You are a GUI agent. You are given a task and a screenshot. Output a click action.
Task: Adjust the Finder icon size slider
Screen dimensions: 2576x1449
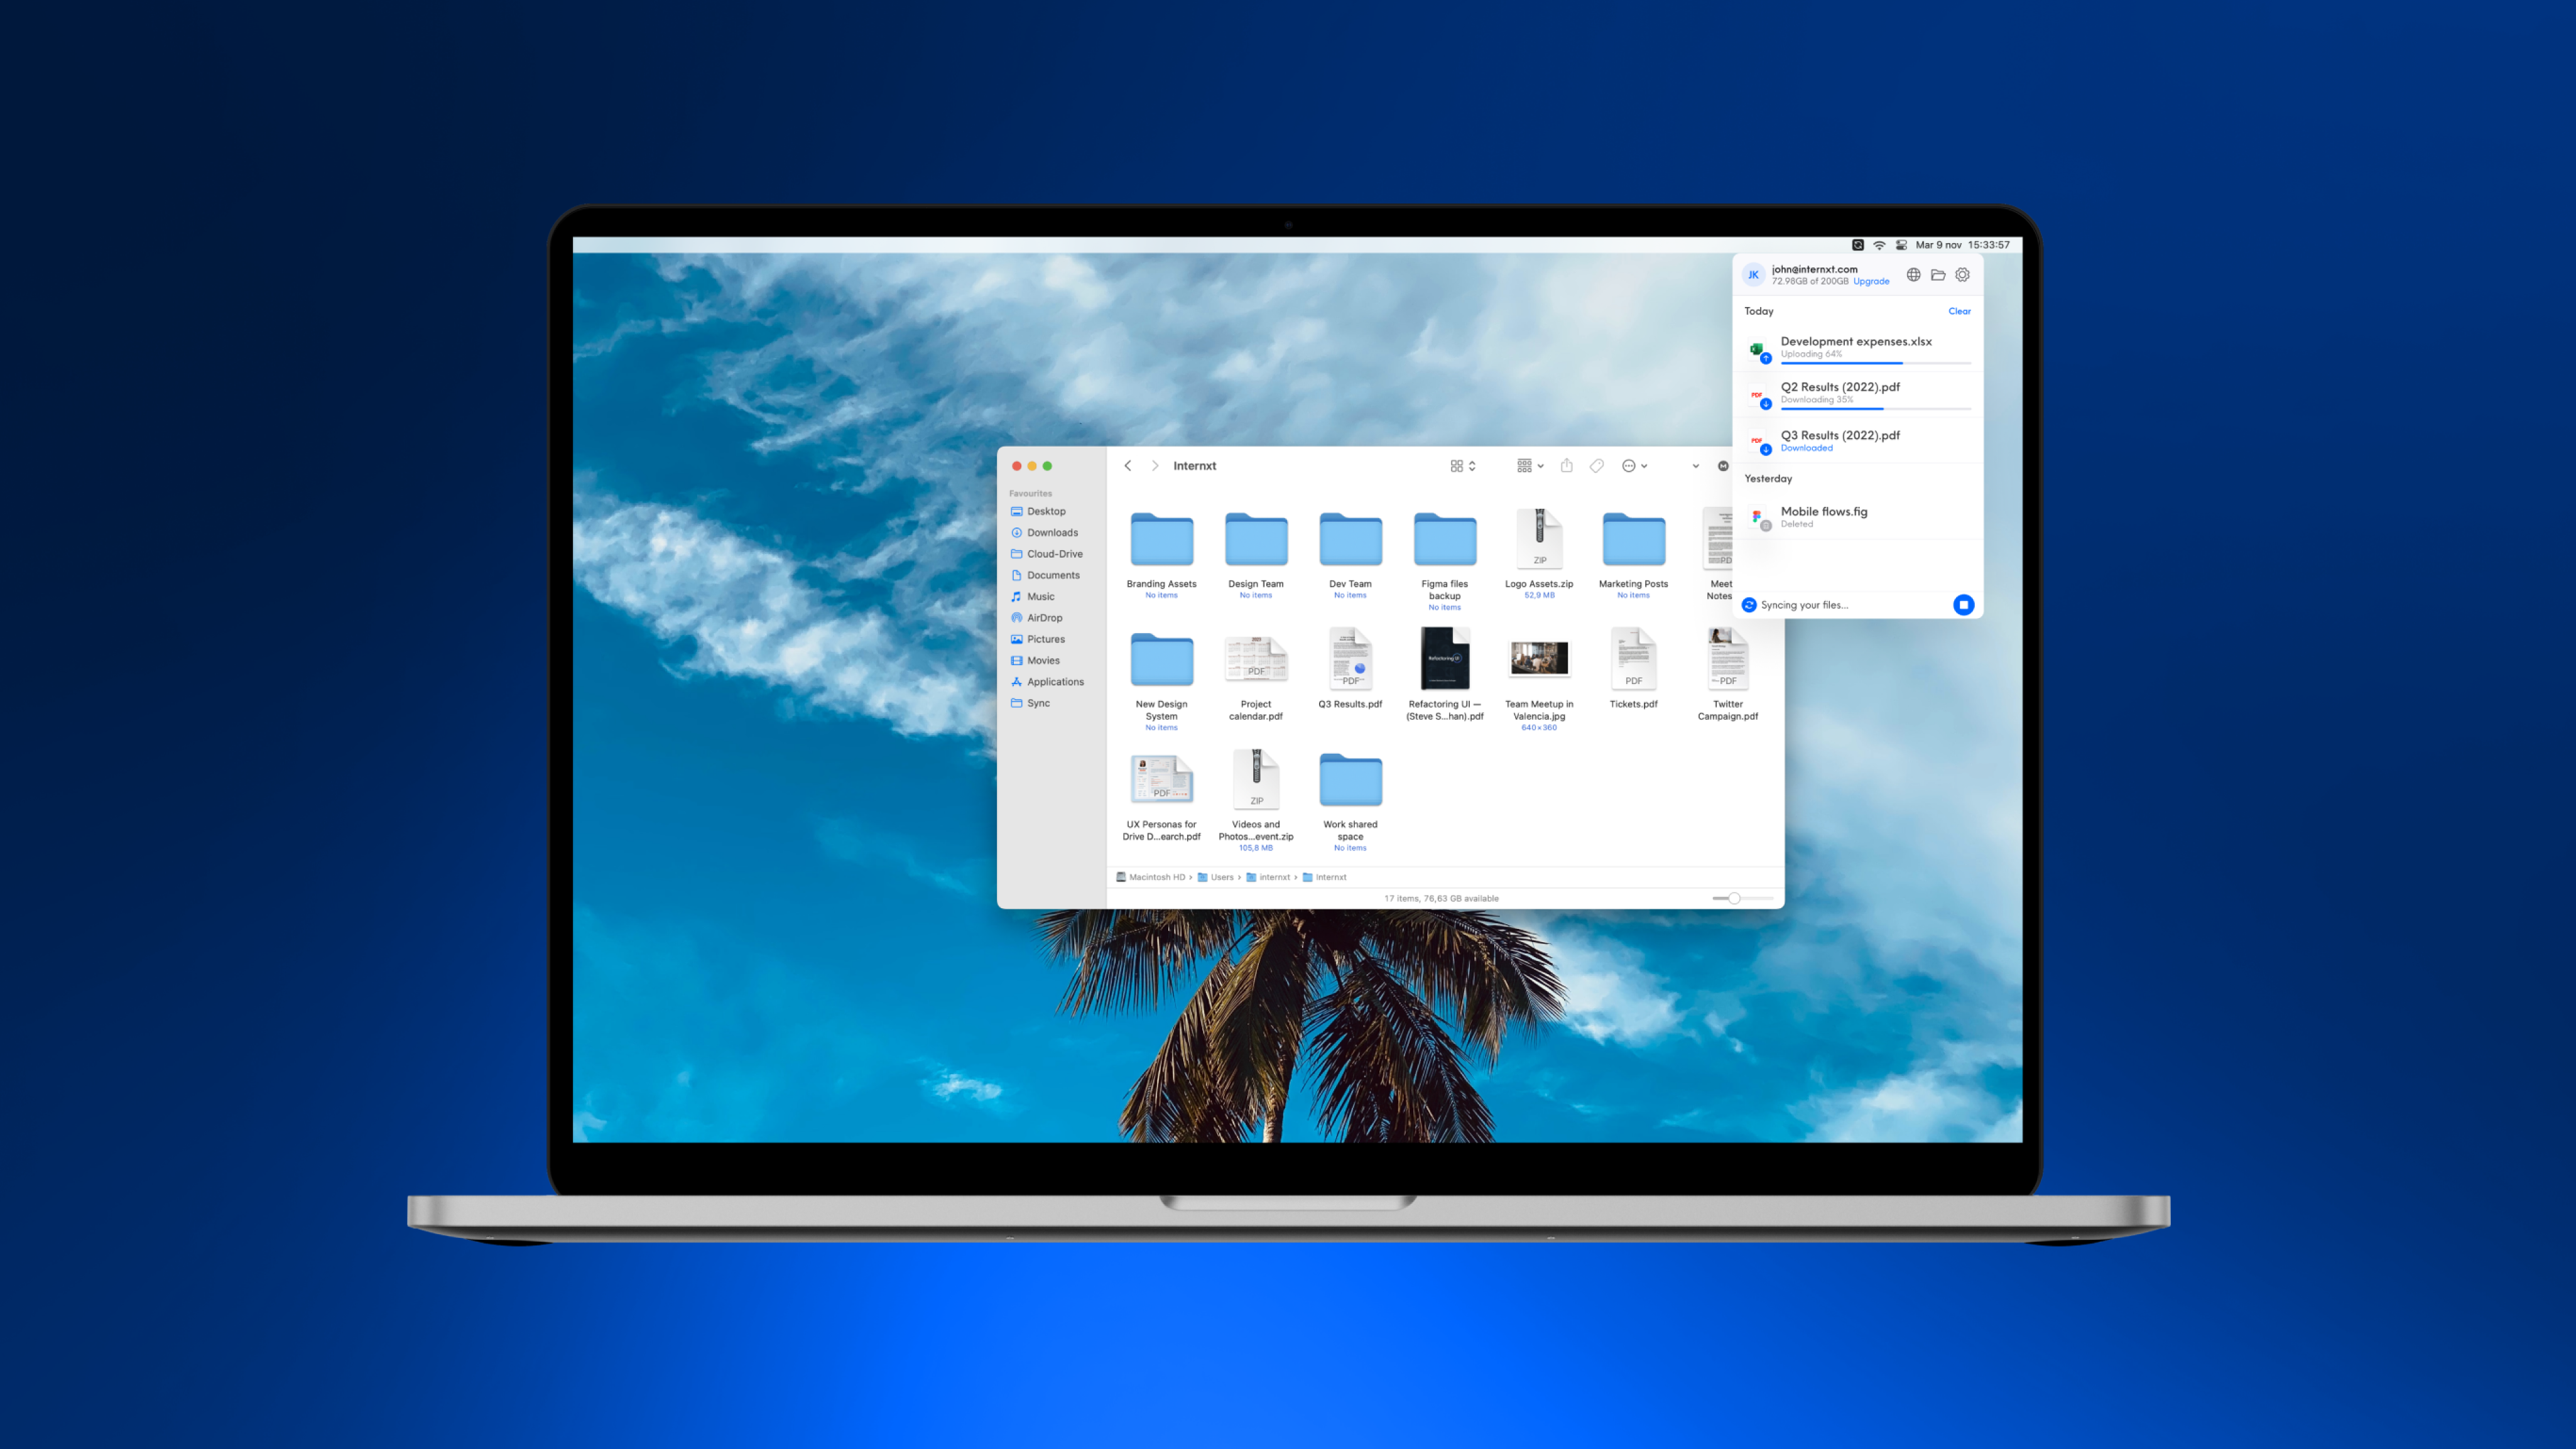tap(1734, 898)
